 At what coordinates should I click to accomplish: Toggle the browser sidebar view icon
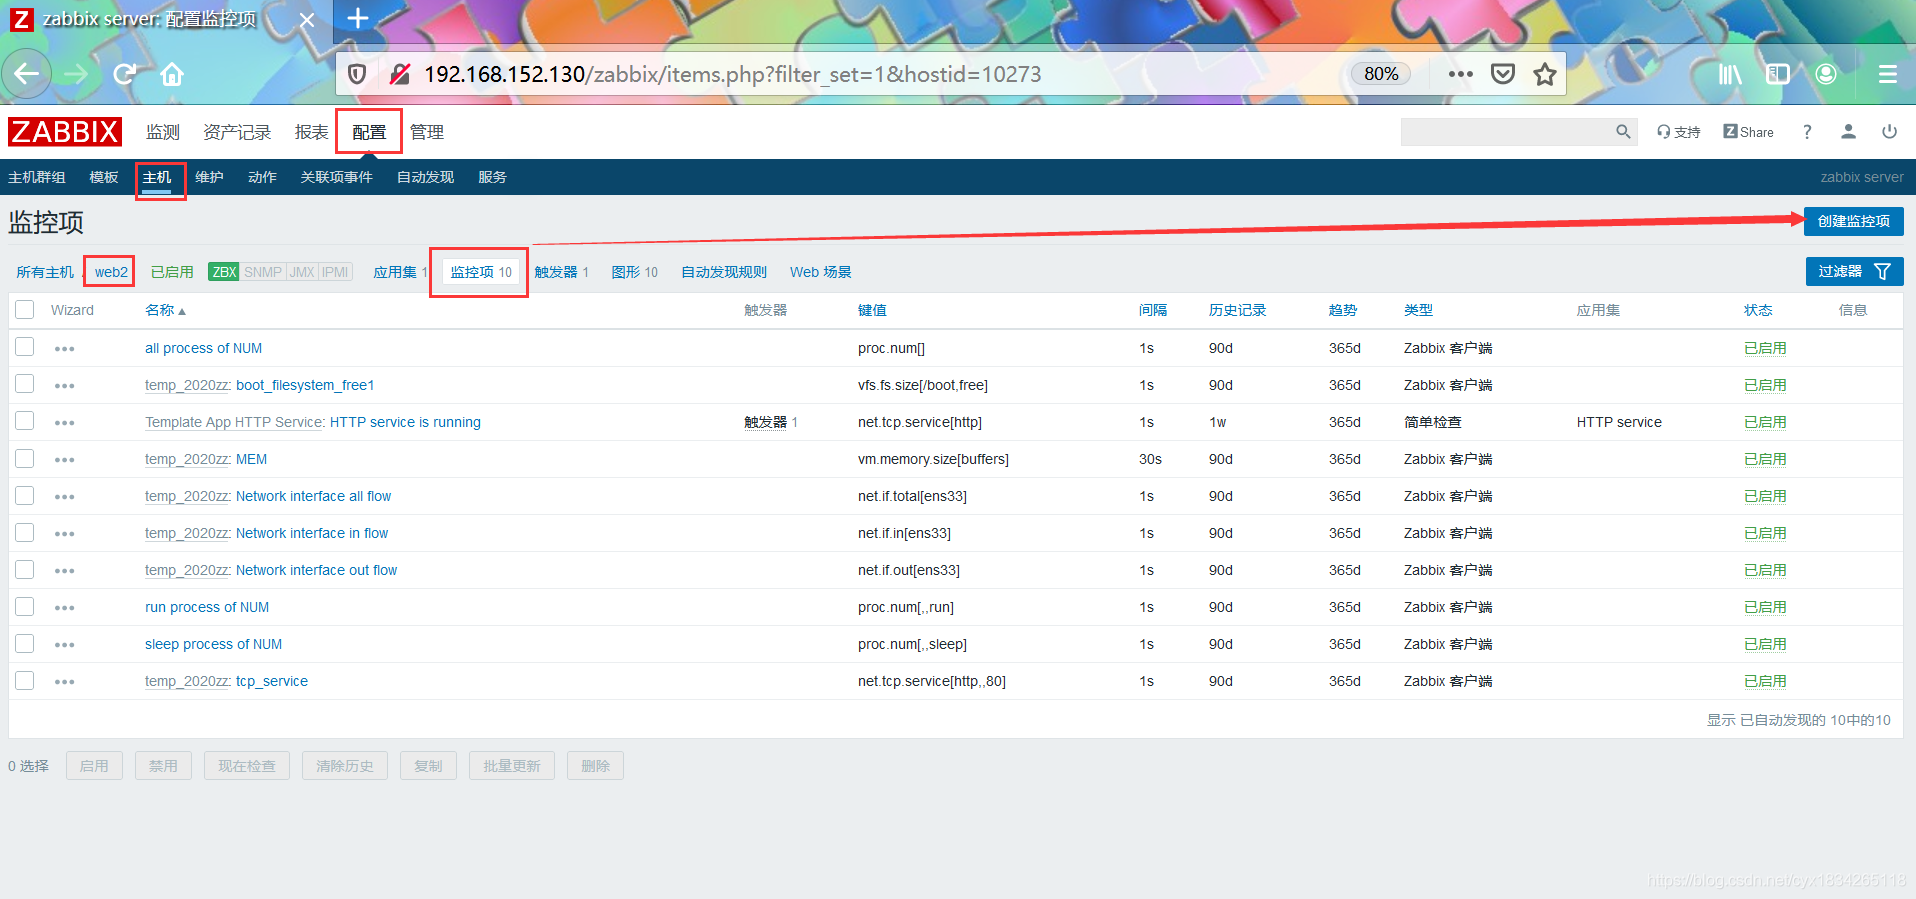pos(1778,74)
